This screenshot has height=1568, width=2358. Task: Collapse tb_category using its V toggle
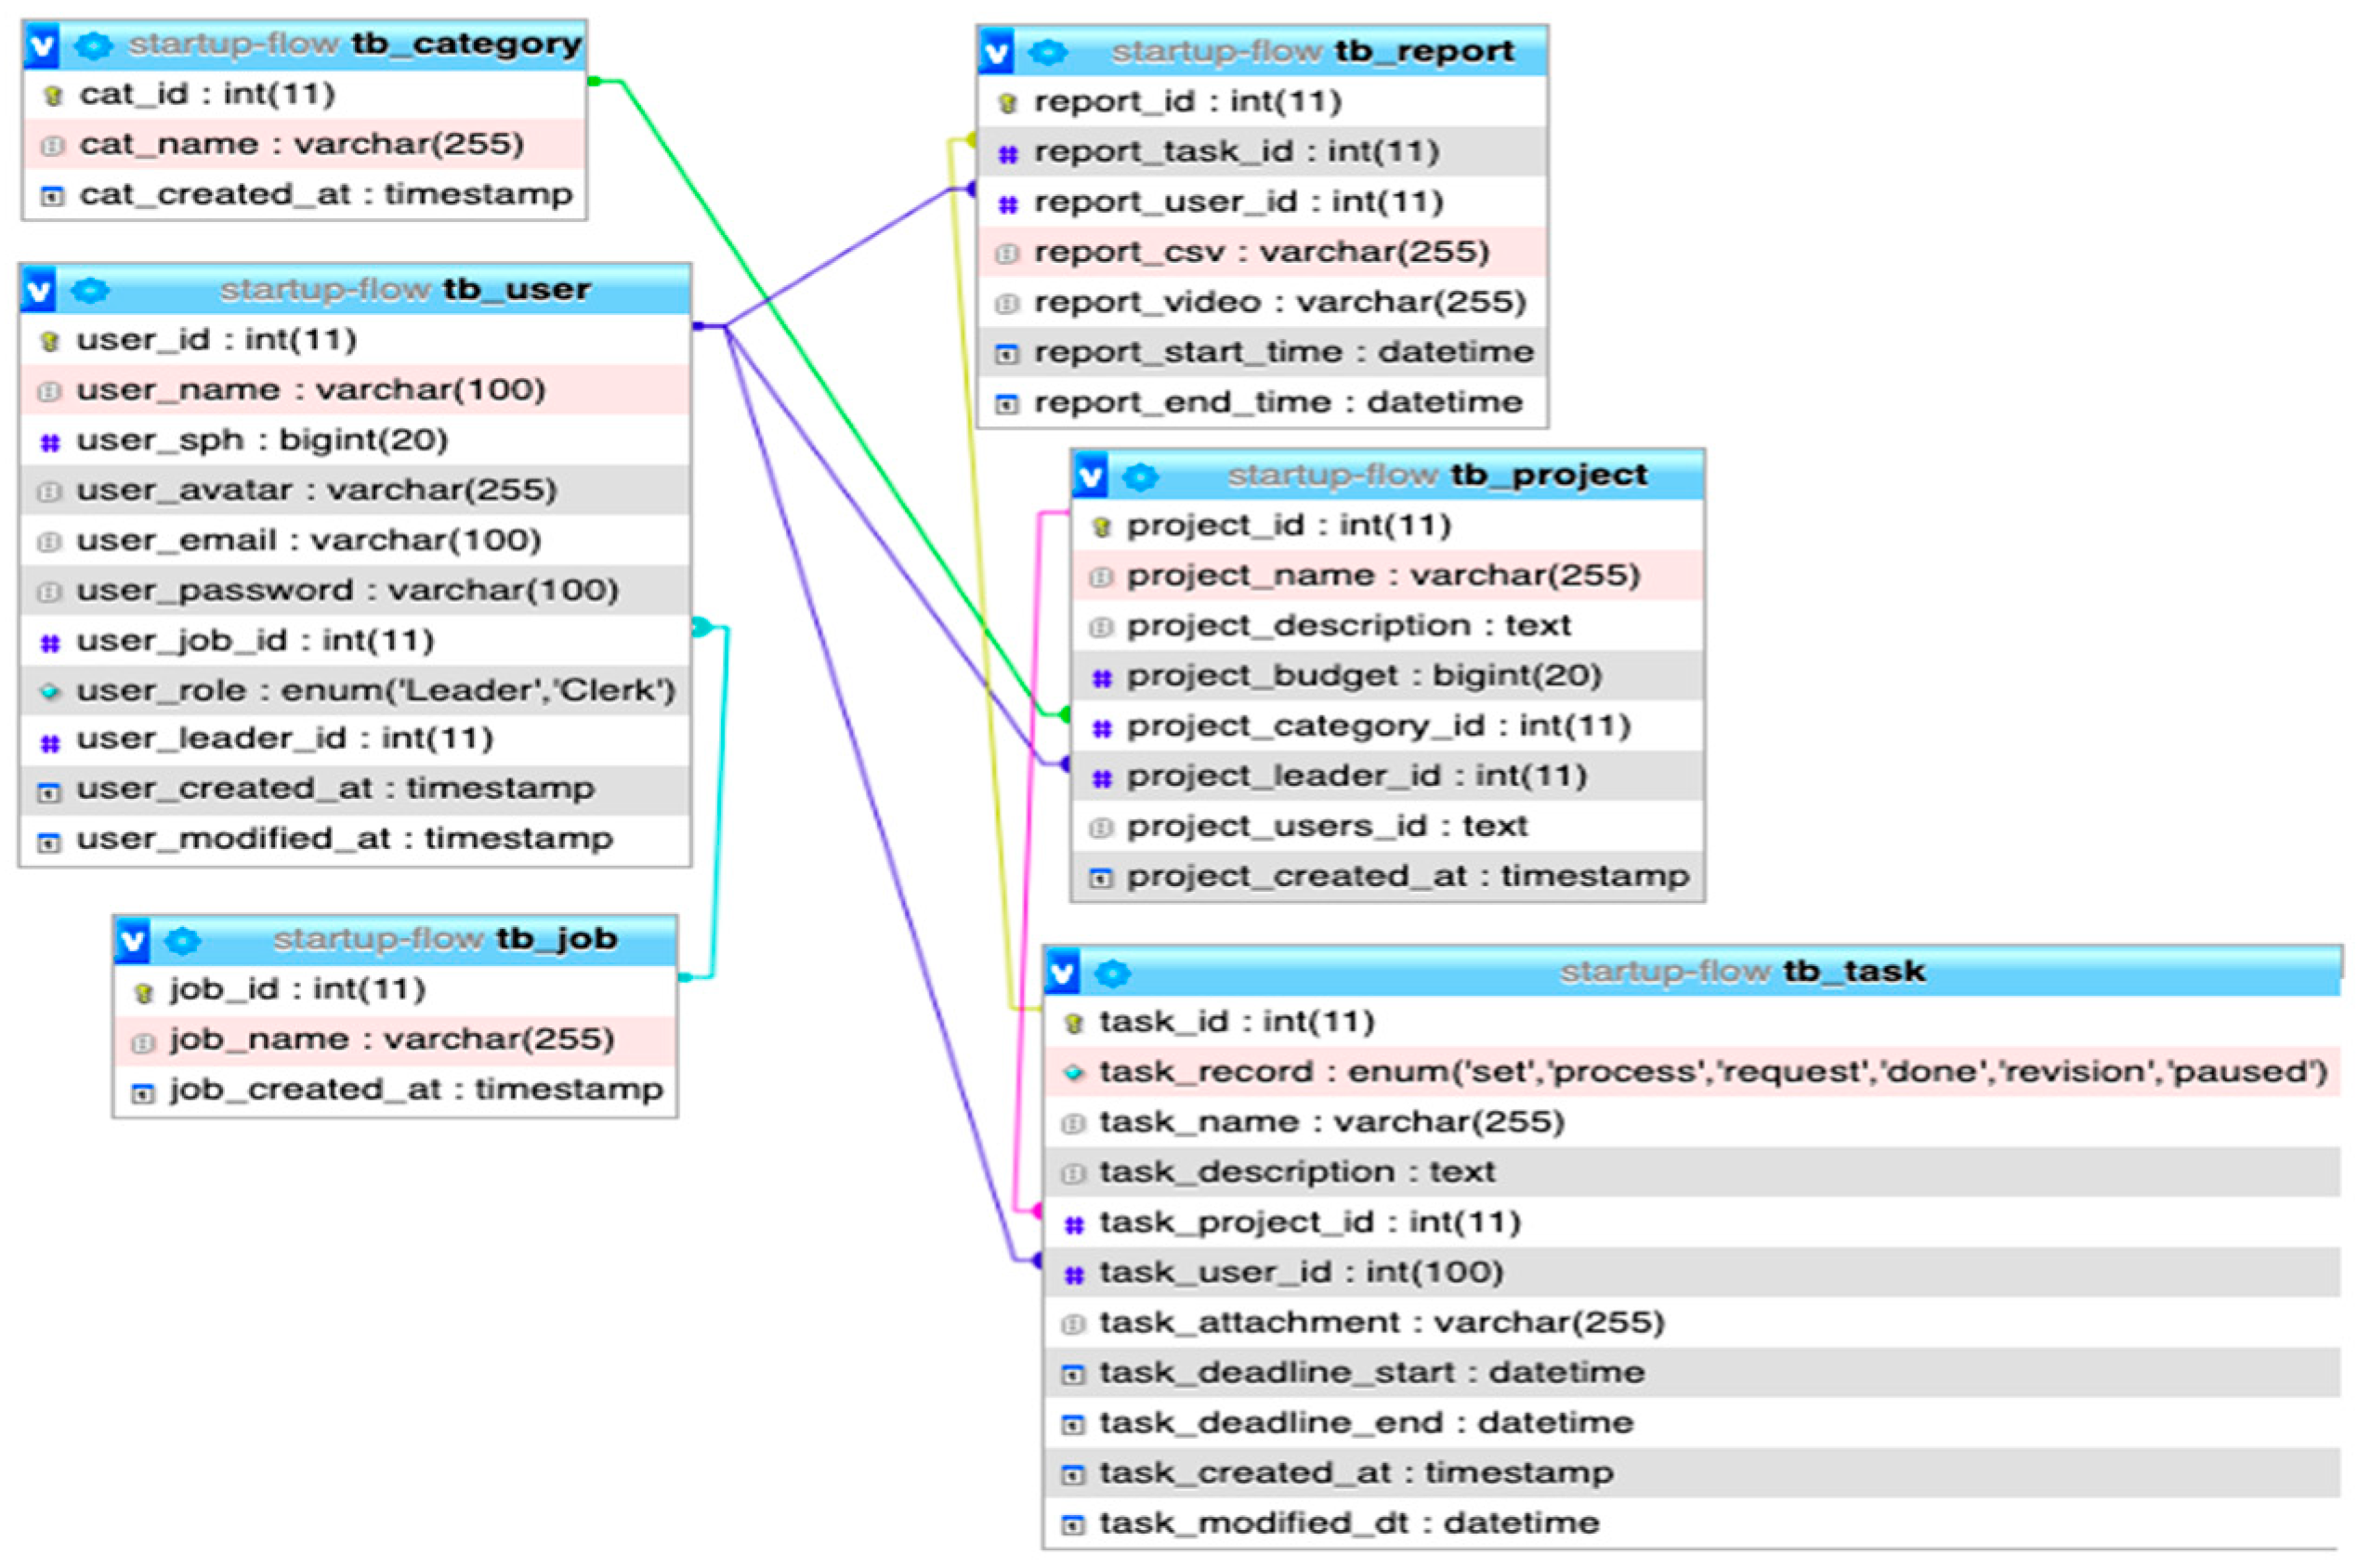[41, 45]
